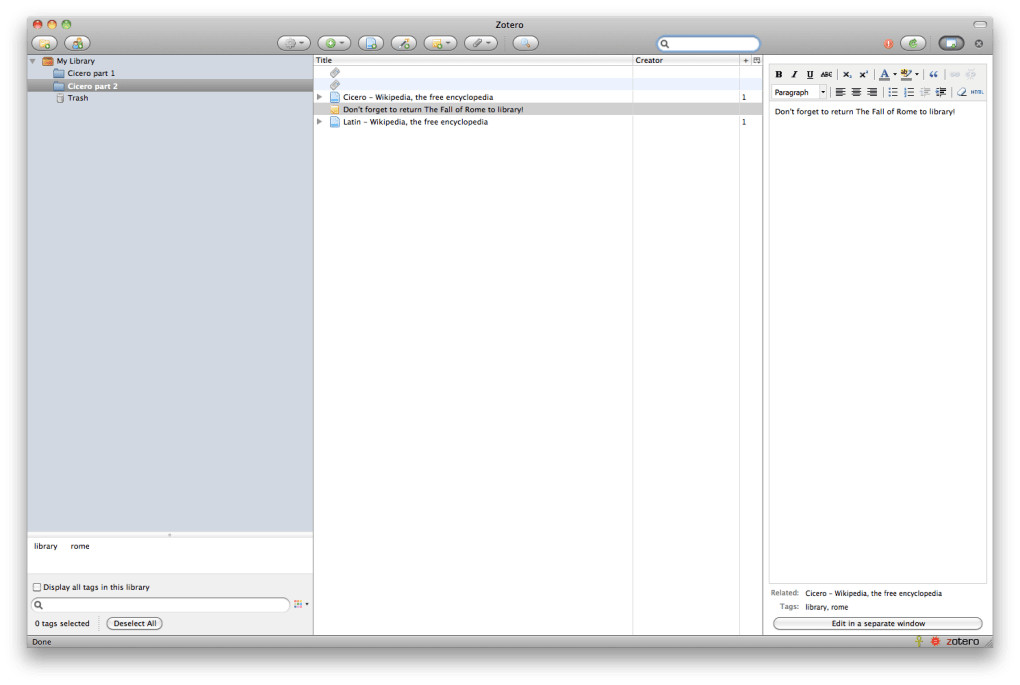Click the Deselect All button
Screen dimensions: 1020x685
tap(135, 623)
